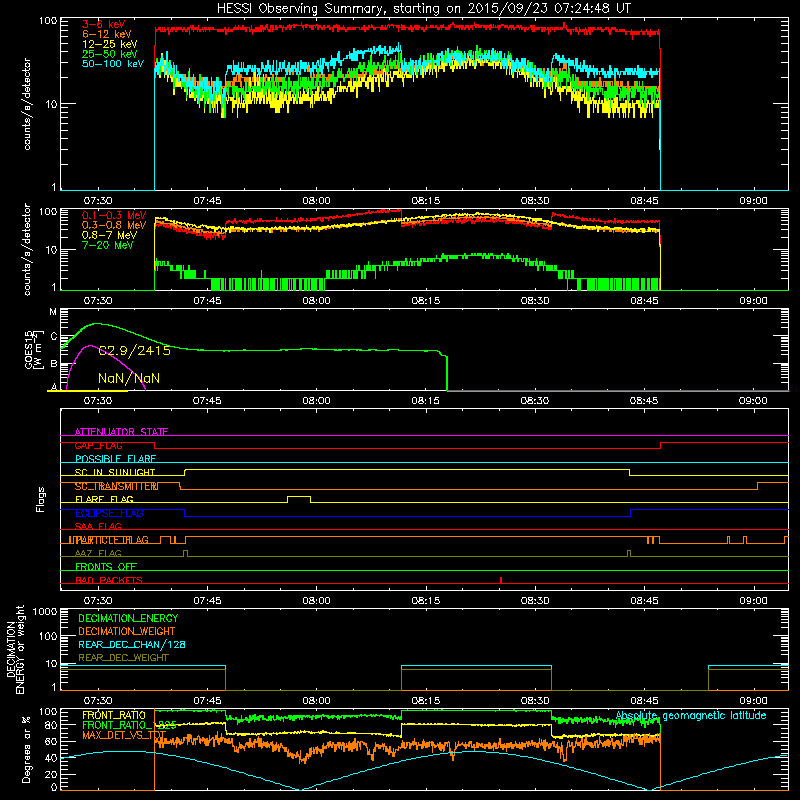Pick the cyan 50-100 keV legend label
800x800 pixels.
point(113,64)
